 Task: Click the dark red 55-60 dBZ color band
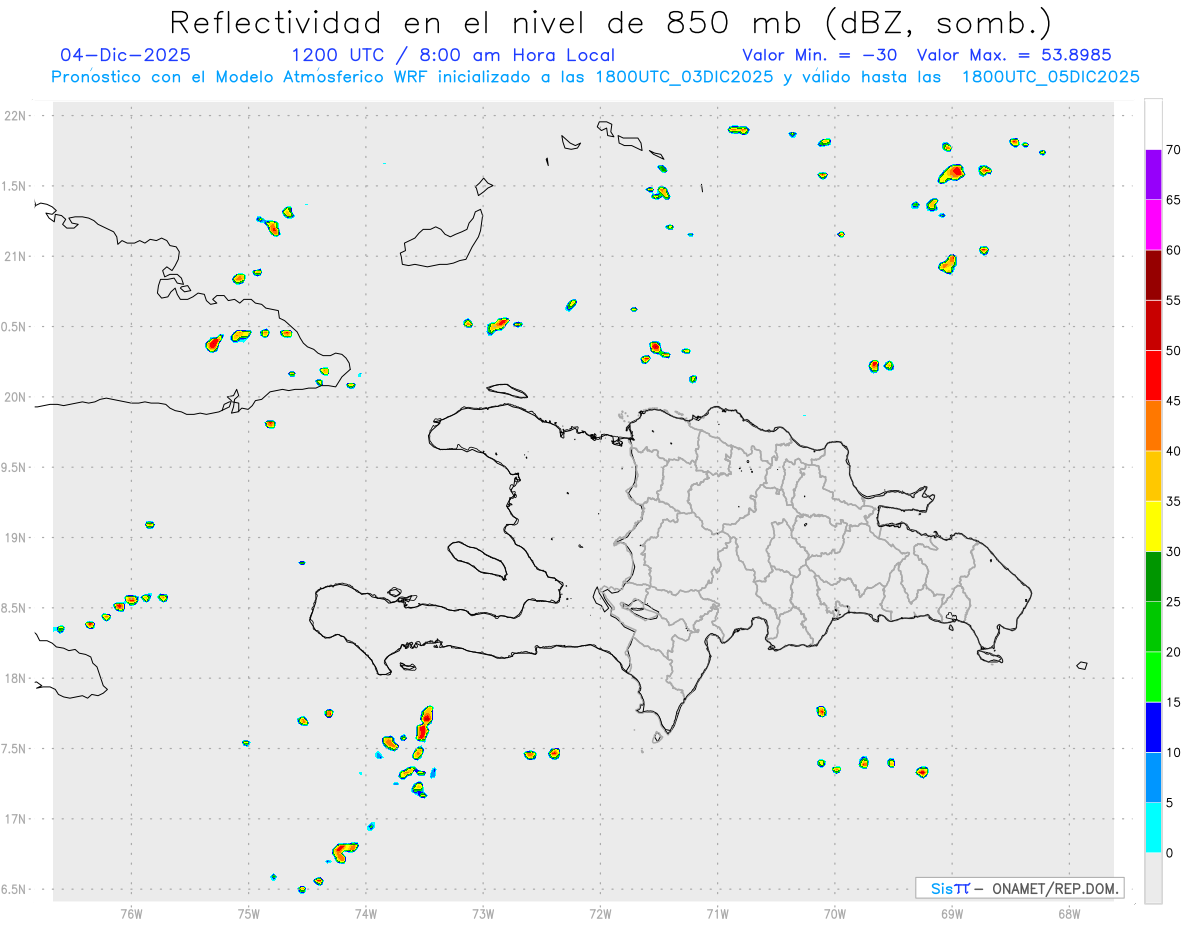coord(1153,275)
